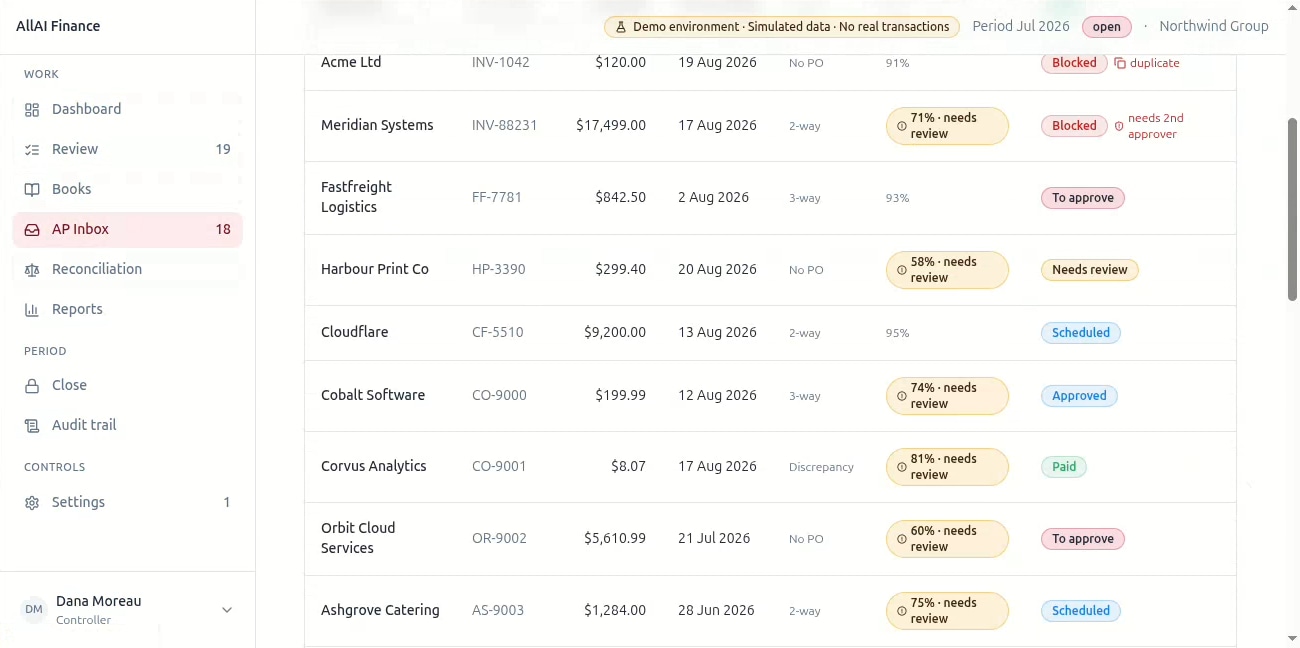Image resolution: width=1300 pixels, height=648 pixels.
Task: Click the Harbour Print Co vendor name
Action: (x=375, y=270)
